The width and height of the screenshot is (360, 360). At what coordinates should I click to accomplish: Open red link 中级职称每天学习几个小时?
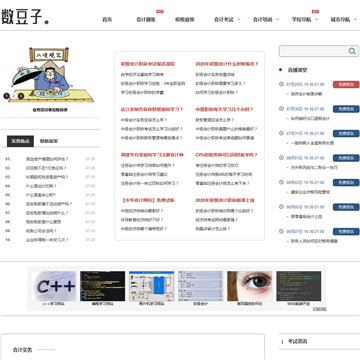(224, 109)
